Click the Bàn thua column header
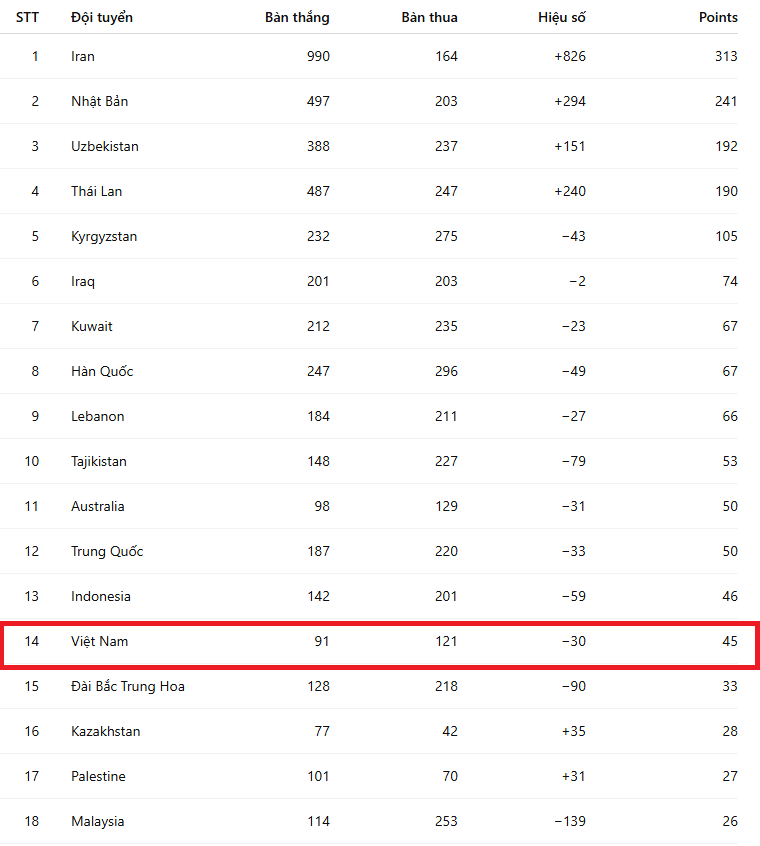The width and height of the screenshot is (760, 846). click(429, 18)
